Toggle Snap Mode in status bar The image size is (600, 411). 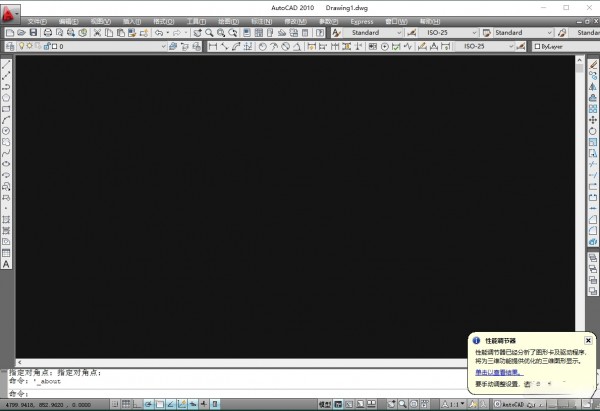point(114,404)
